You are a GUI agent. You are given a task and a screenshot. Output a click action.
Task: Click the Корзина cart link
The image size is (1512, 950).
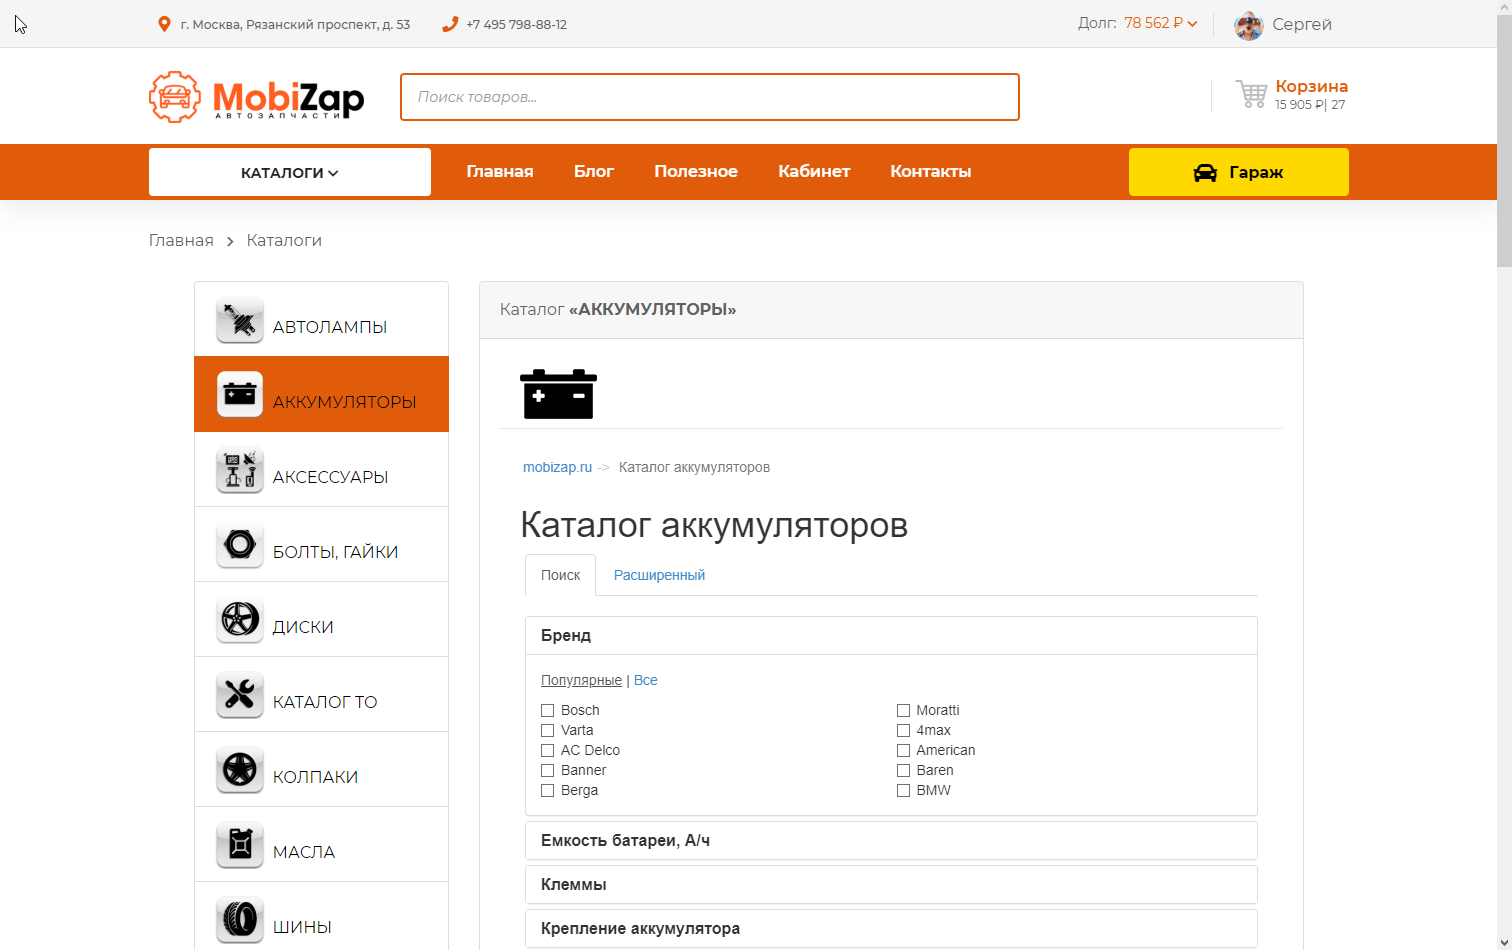tap(1311, 86)
